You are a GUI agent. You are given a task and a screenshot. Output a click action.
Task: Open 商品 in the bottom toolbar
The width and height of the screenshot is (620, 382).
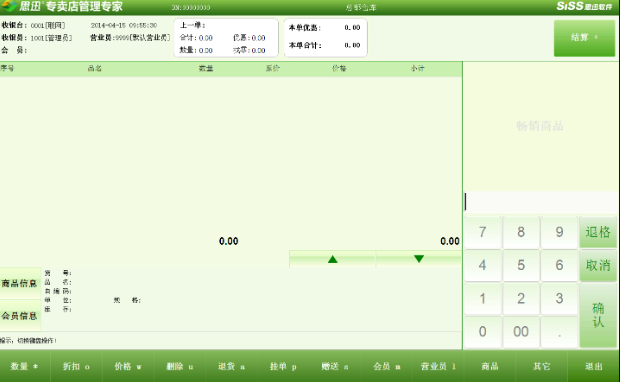[x=490, y=367]
